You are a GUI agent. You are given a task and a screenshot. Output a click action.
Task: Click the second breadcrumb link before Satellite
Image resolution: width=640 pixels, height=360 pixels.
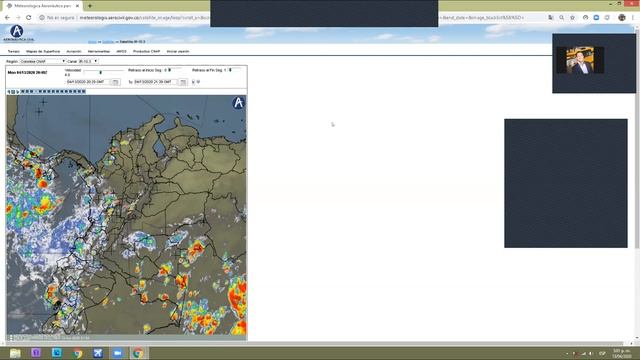point(108,42)
